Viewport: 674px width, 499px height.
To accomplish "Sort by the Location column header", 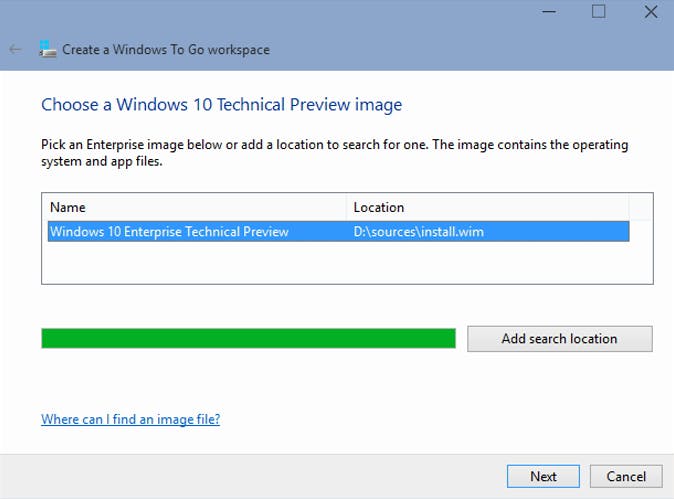I will [488, 207].
